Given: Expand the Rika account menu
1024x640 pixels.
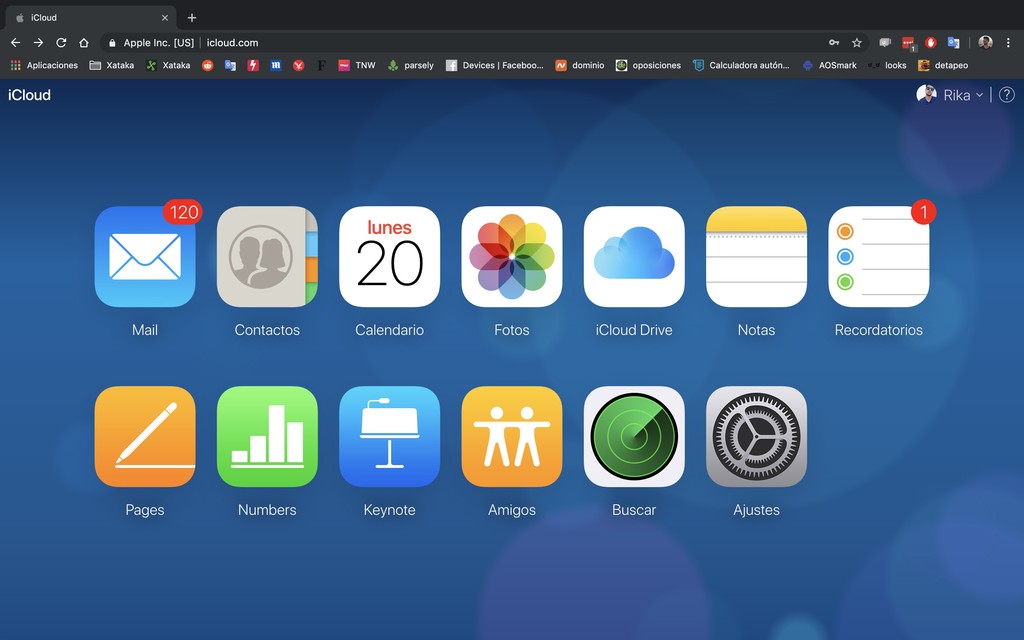Looking at the screenshot, I should pyautogui.click(x=957, y=95).
